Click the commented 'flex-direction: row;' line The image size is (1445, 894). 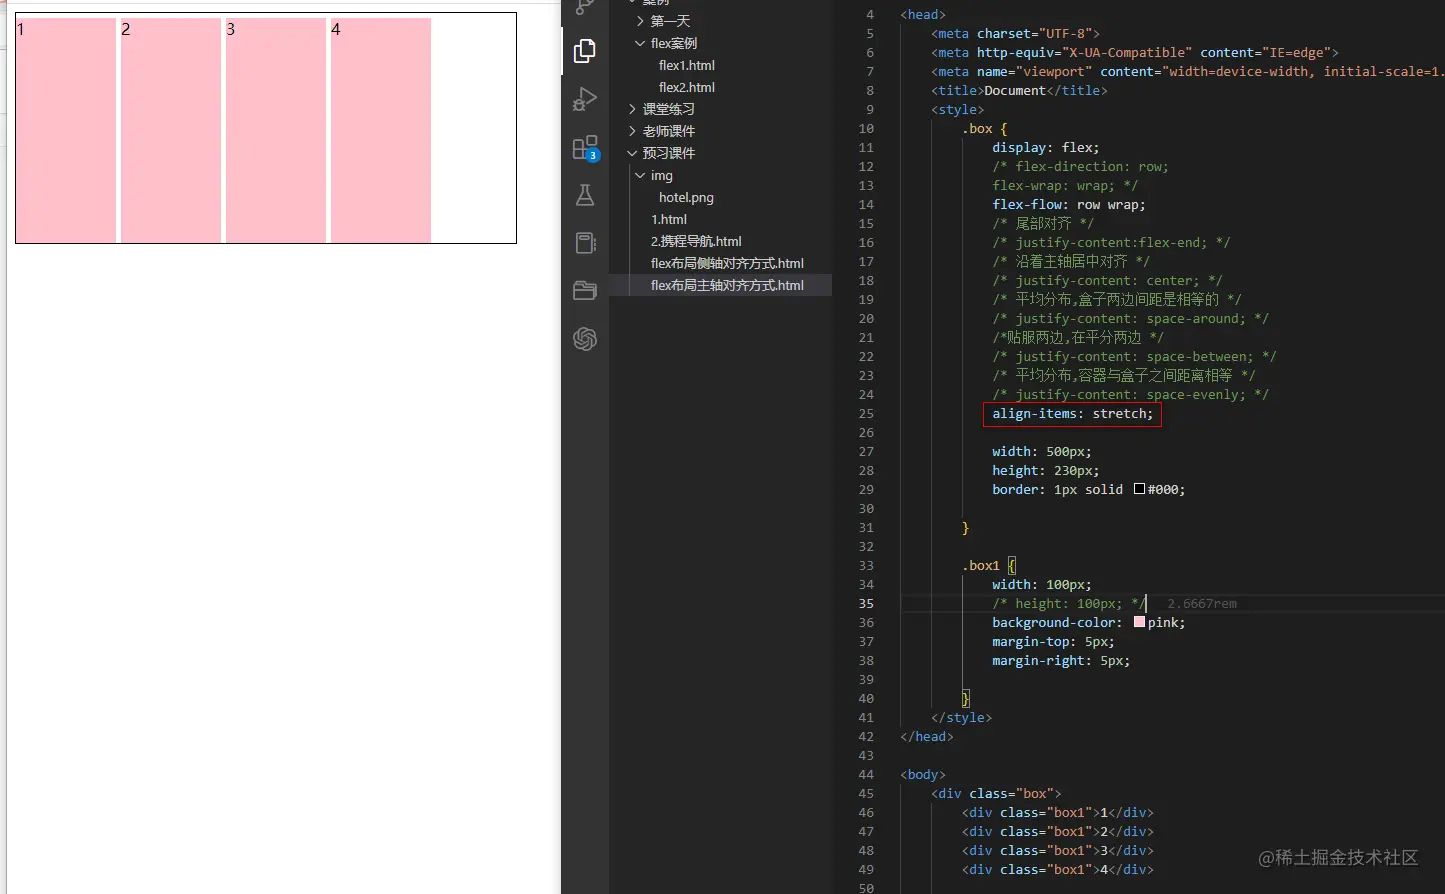click(1080, 166)
